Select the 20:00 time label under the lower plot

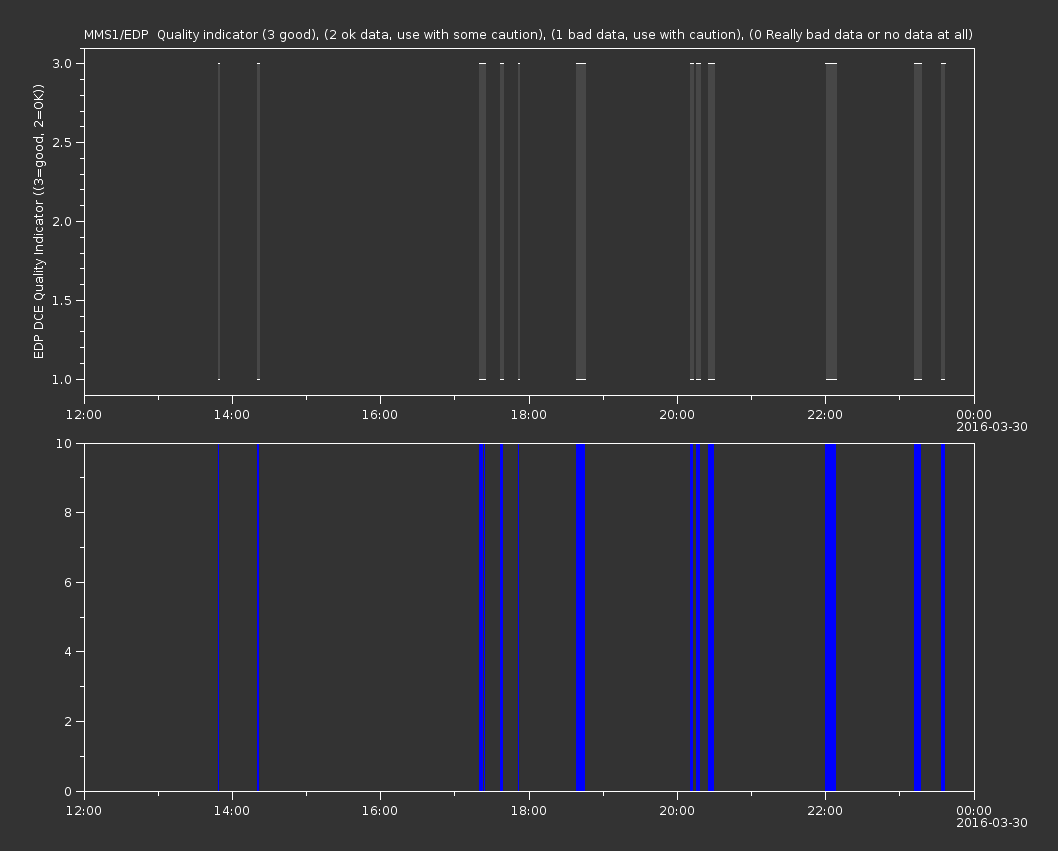pyautogui.click(x=677, y=811)
